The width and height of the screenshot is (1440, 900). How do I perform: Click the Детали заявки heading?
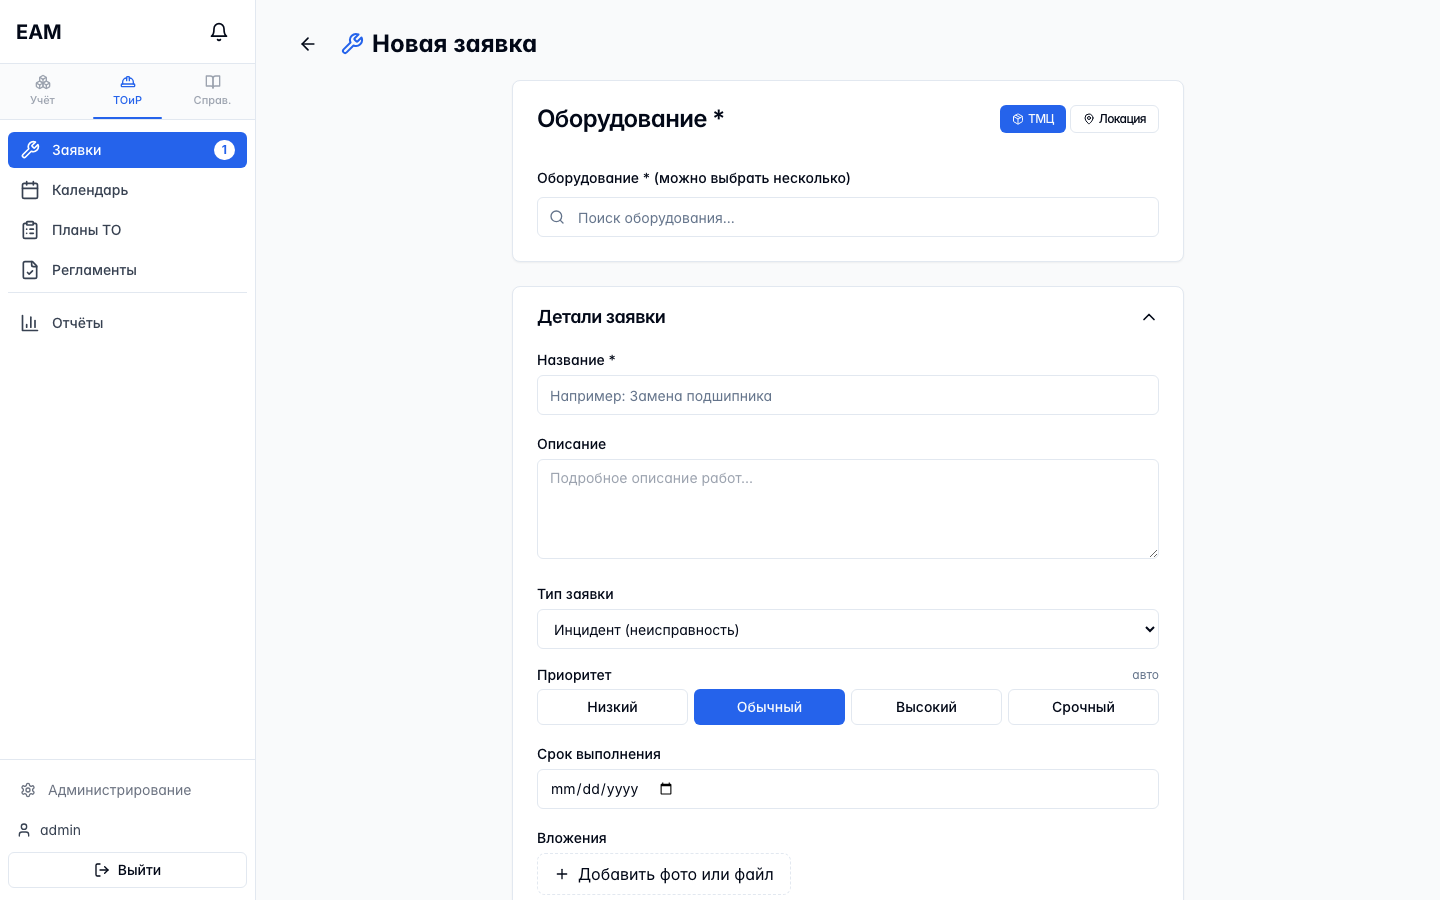601,317
